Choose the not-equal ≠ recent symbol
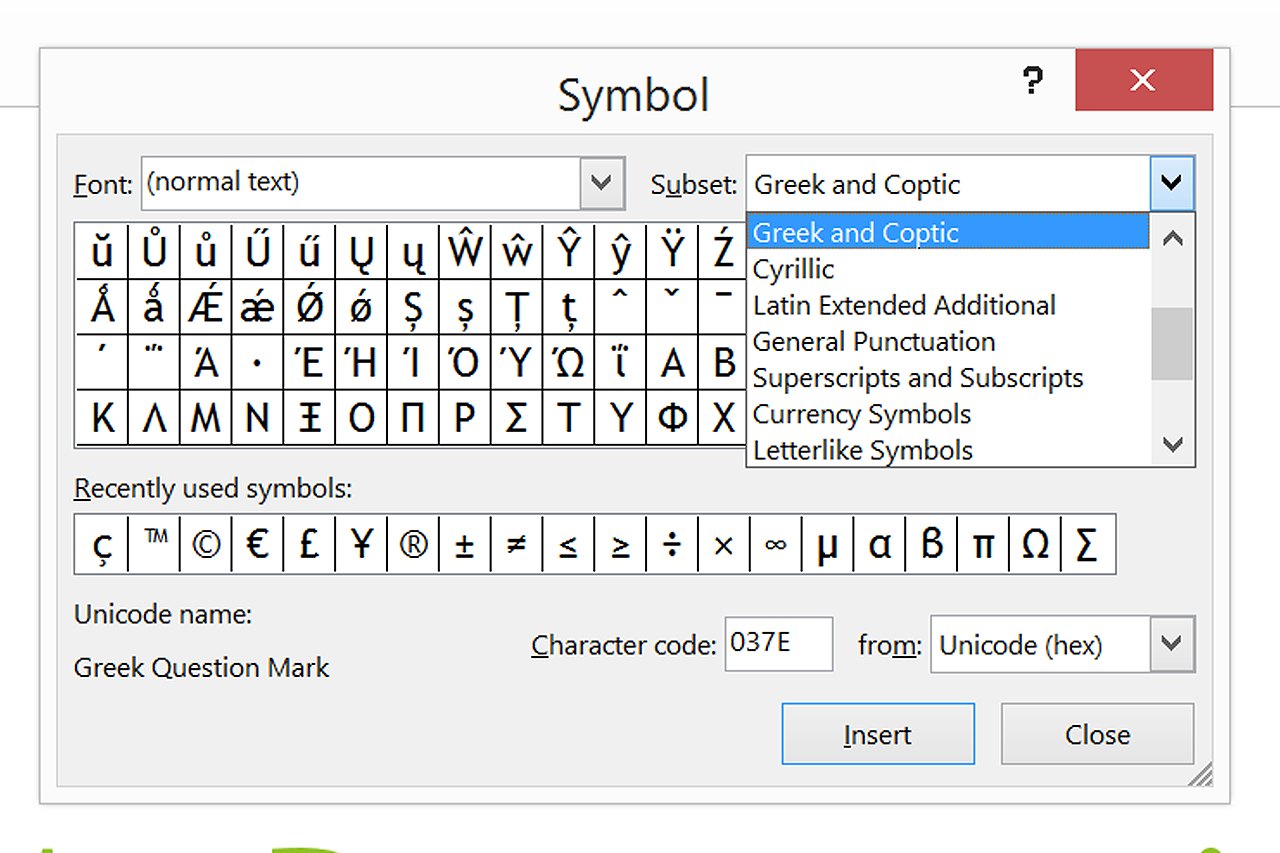This screenshot has width=1280, height=853. (517, 544)
